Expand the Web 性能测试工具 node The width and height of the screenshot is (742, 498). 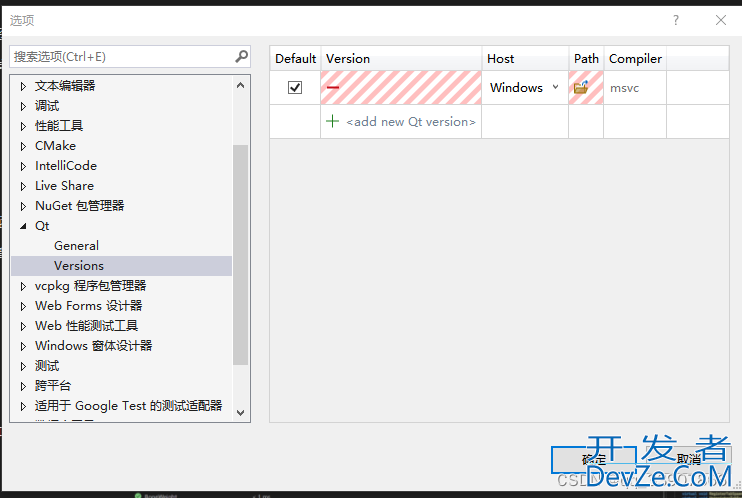pos(23,326)
